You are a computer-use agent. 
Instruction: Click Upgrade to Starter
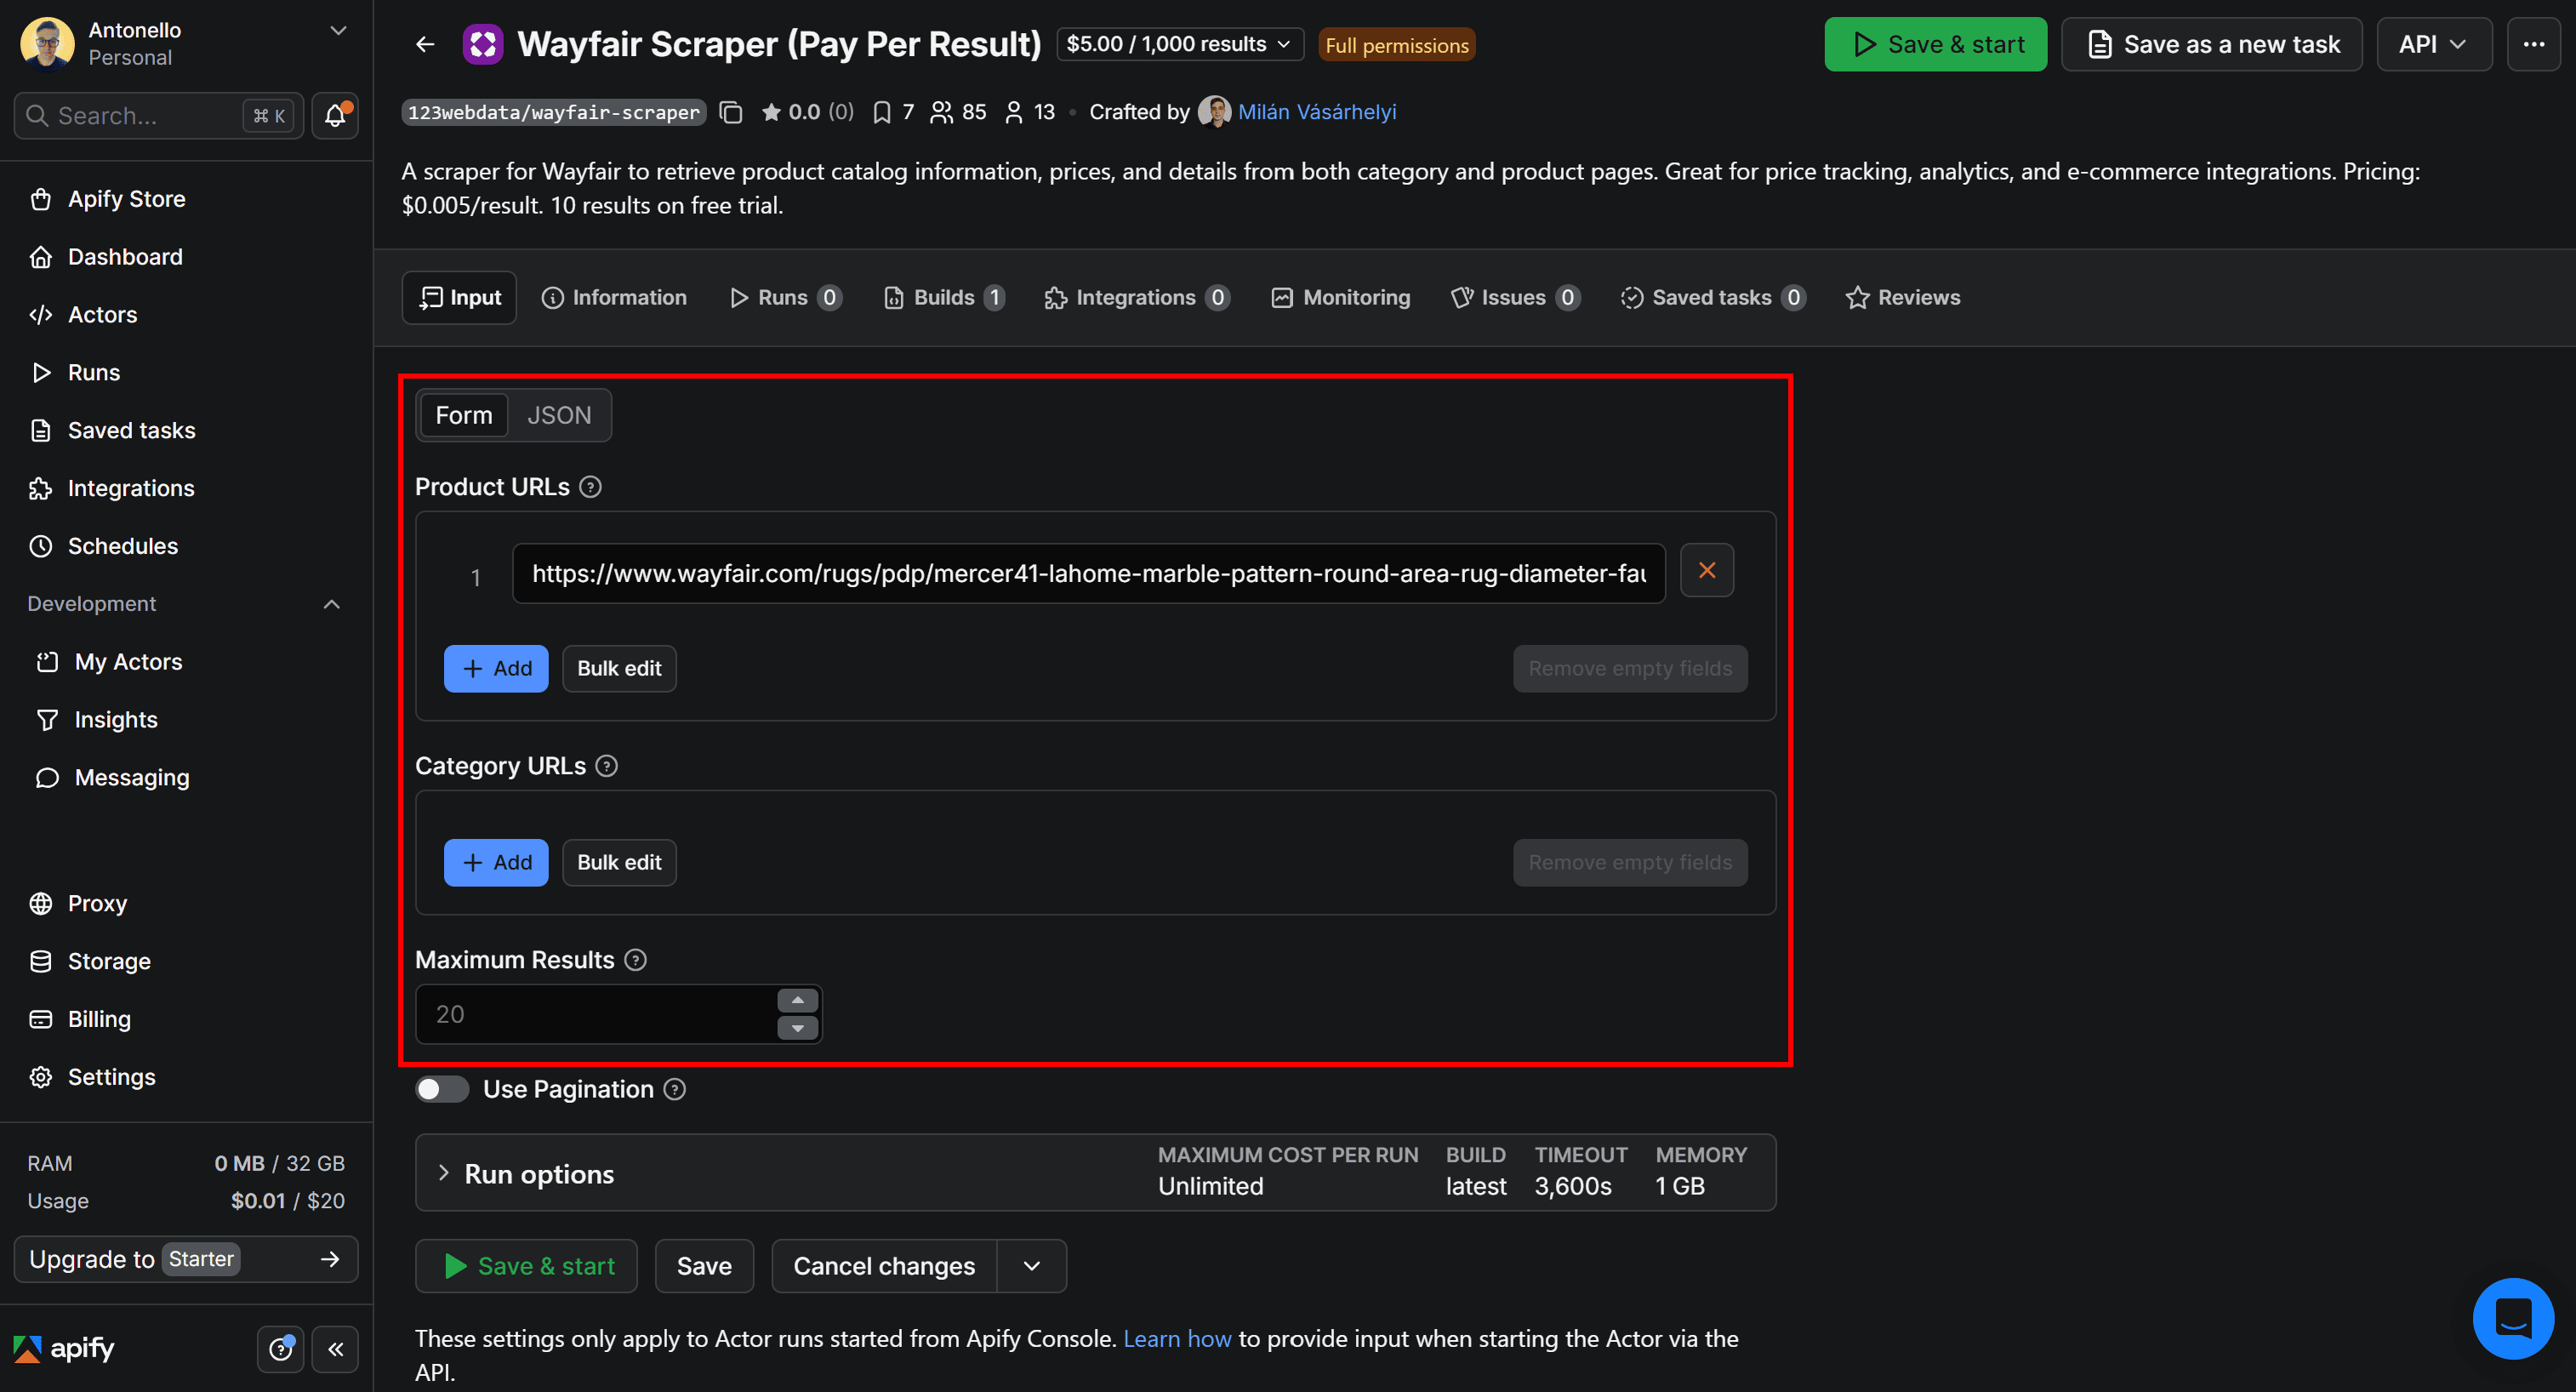186,1259
